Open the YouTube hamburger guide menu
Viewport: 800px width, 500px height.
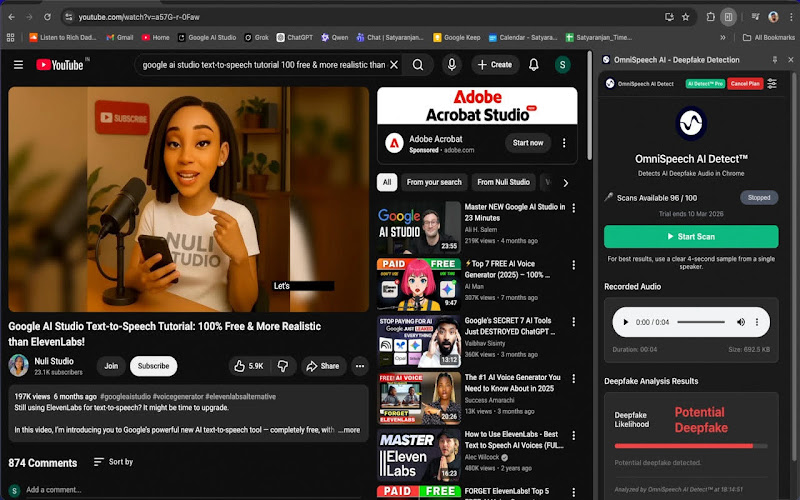pos(18,65)
